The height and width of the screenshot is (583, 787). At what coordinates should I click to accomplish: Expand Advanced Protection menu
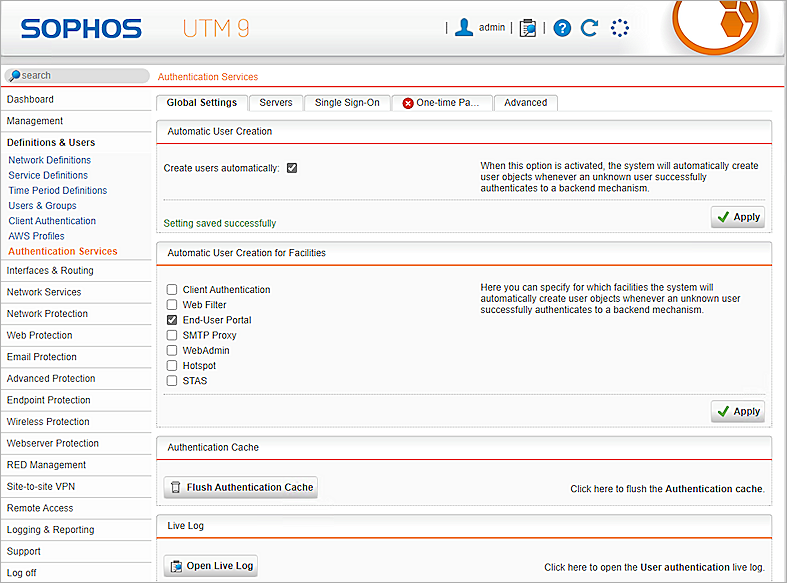76,378
